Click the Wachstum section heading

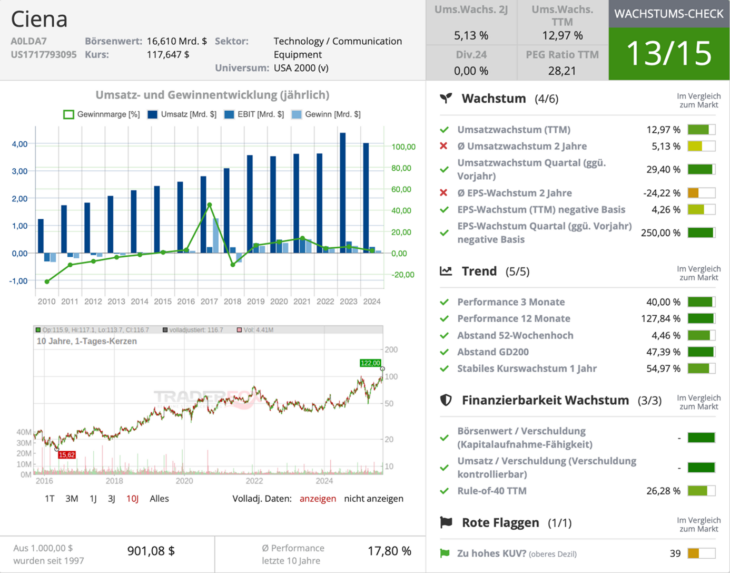click(x=493, y=98)
